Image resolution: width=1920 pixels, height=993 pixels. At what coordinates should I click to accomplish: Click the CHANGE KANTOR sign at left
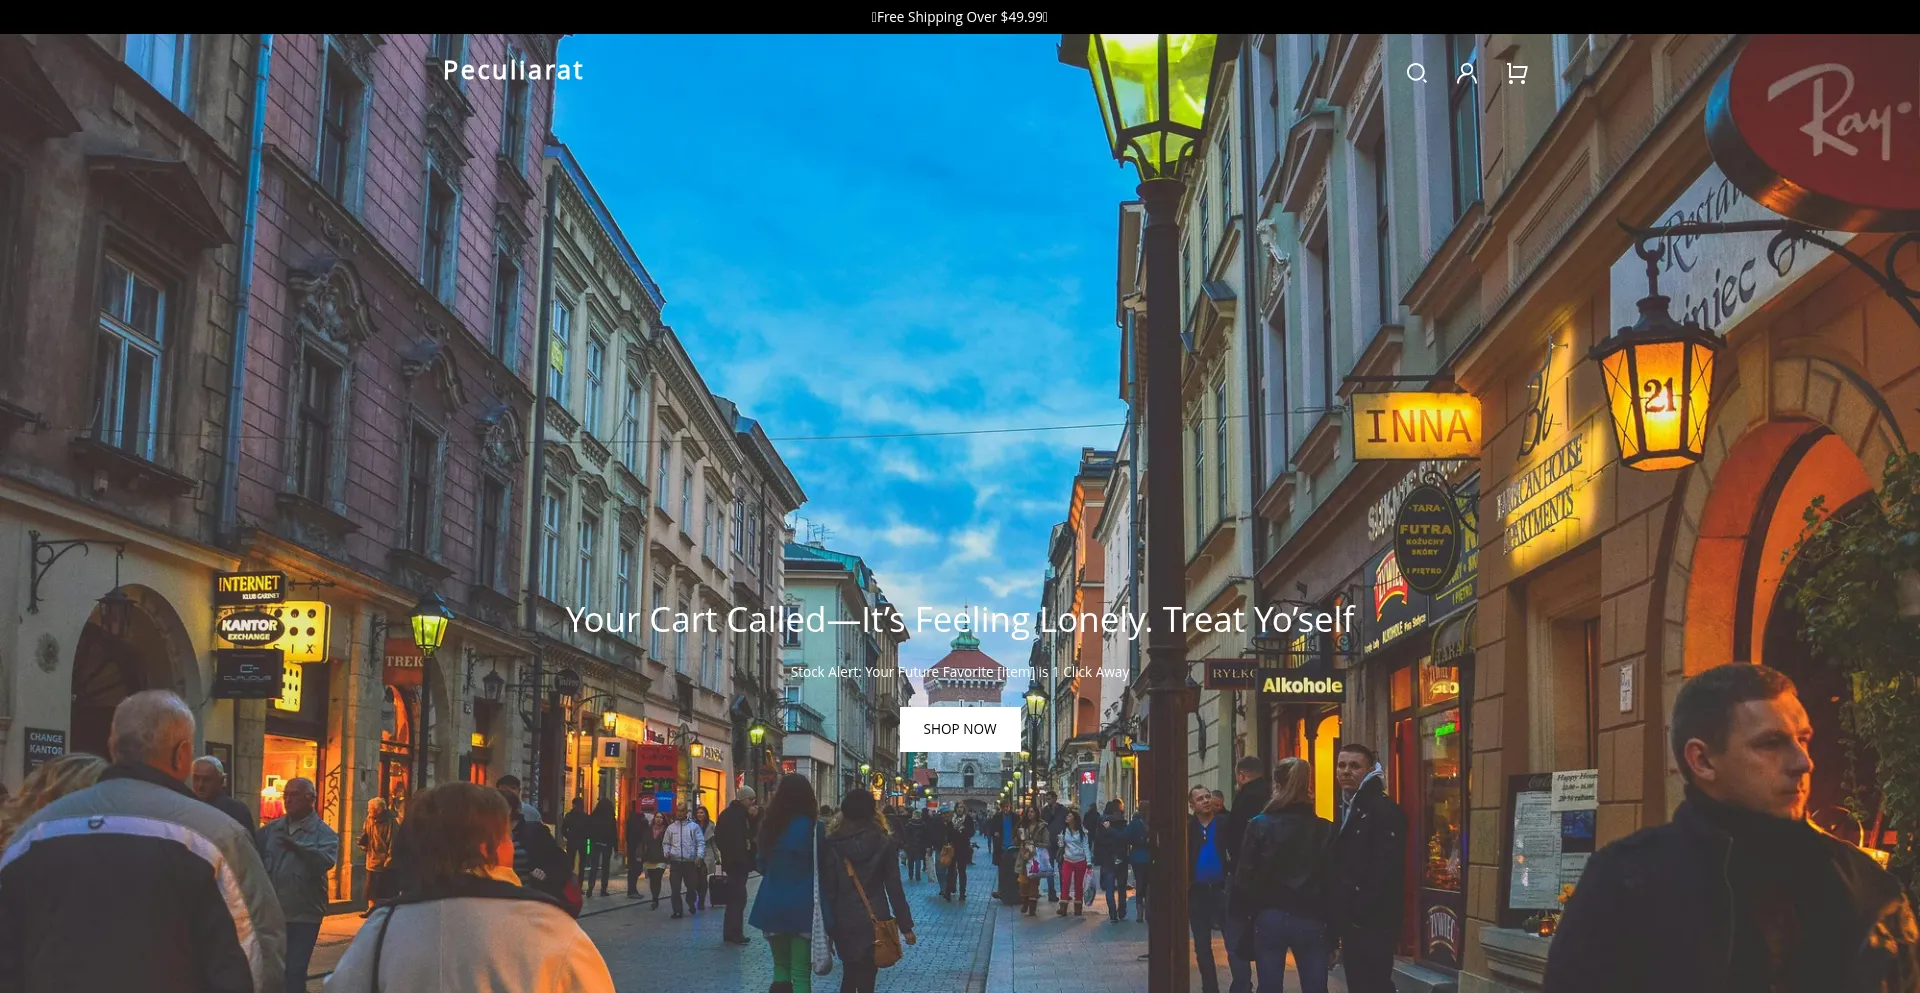(45, 744)
